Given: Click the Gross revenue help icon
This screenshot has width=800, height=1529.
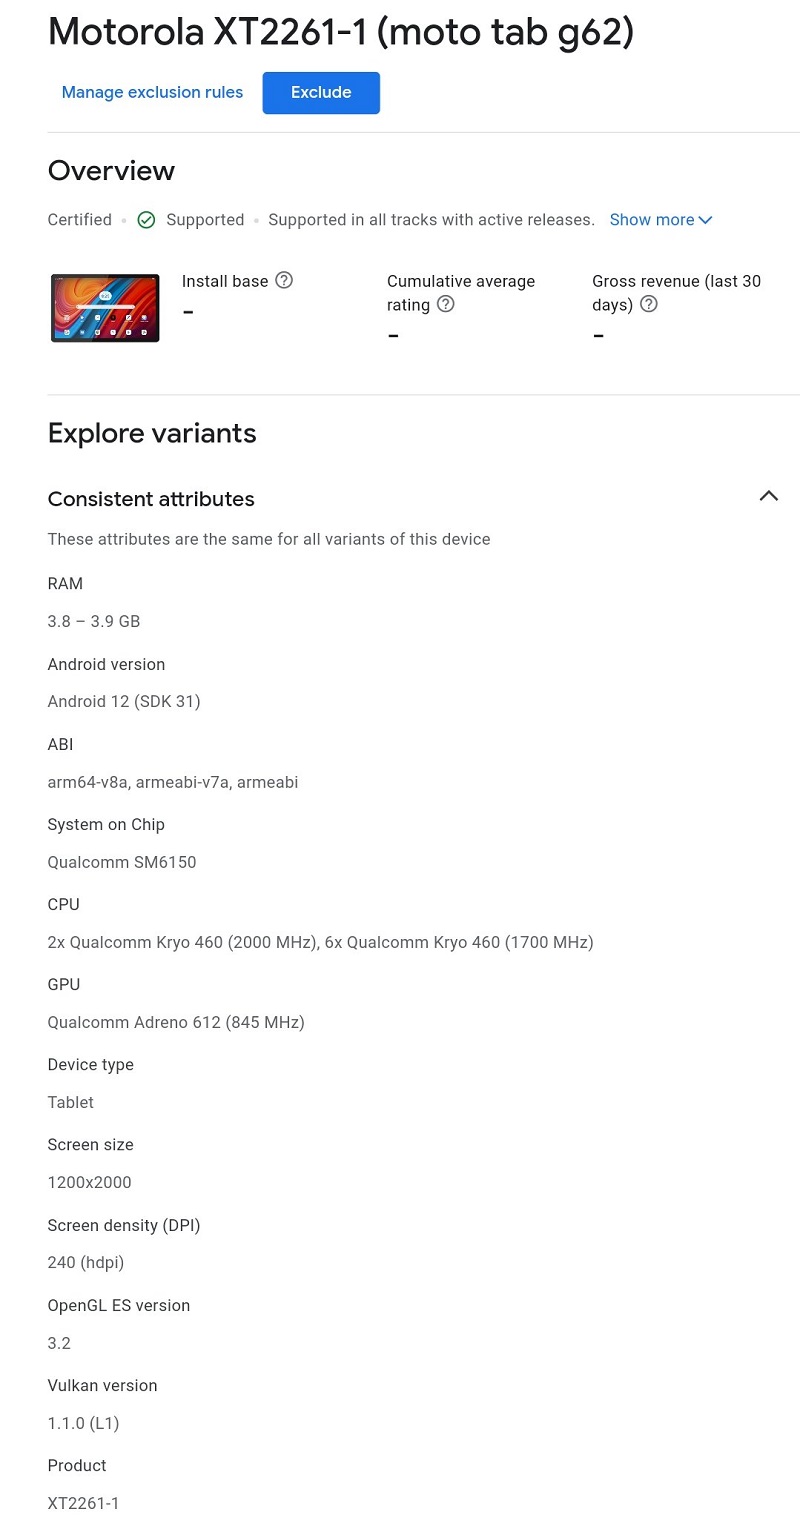Looking at the screenshot, I should 649,304.
